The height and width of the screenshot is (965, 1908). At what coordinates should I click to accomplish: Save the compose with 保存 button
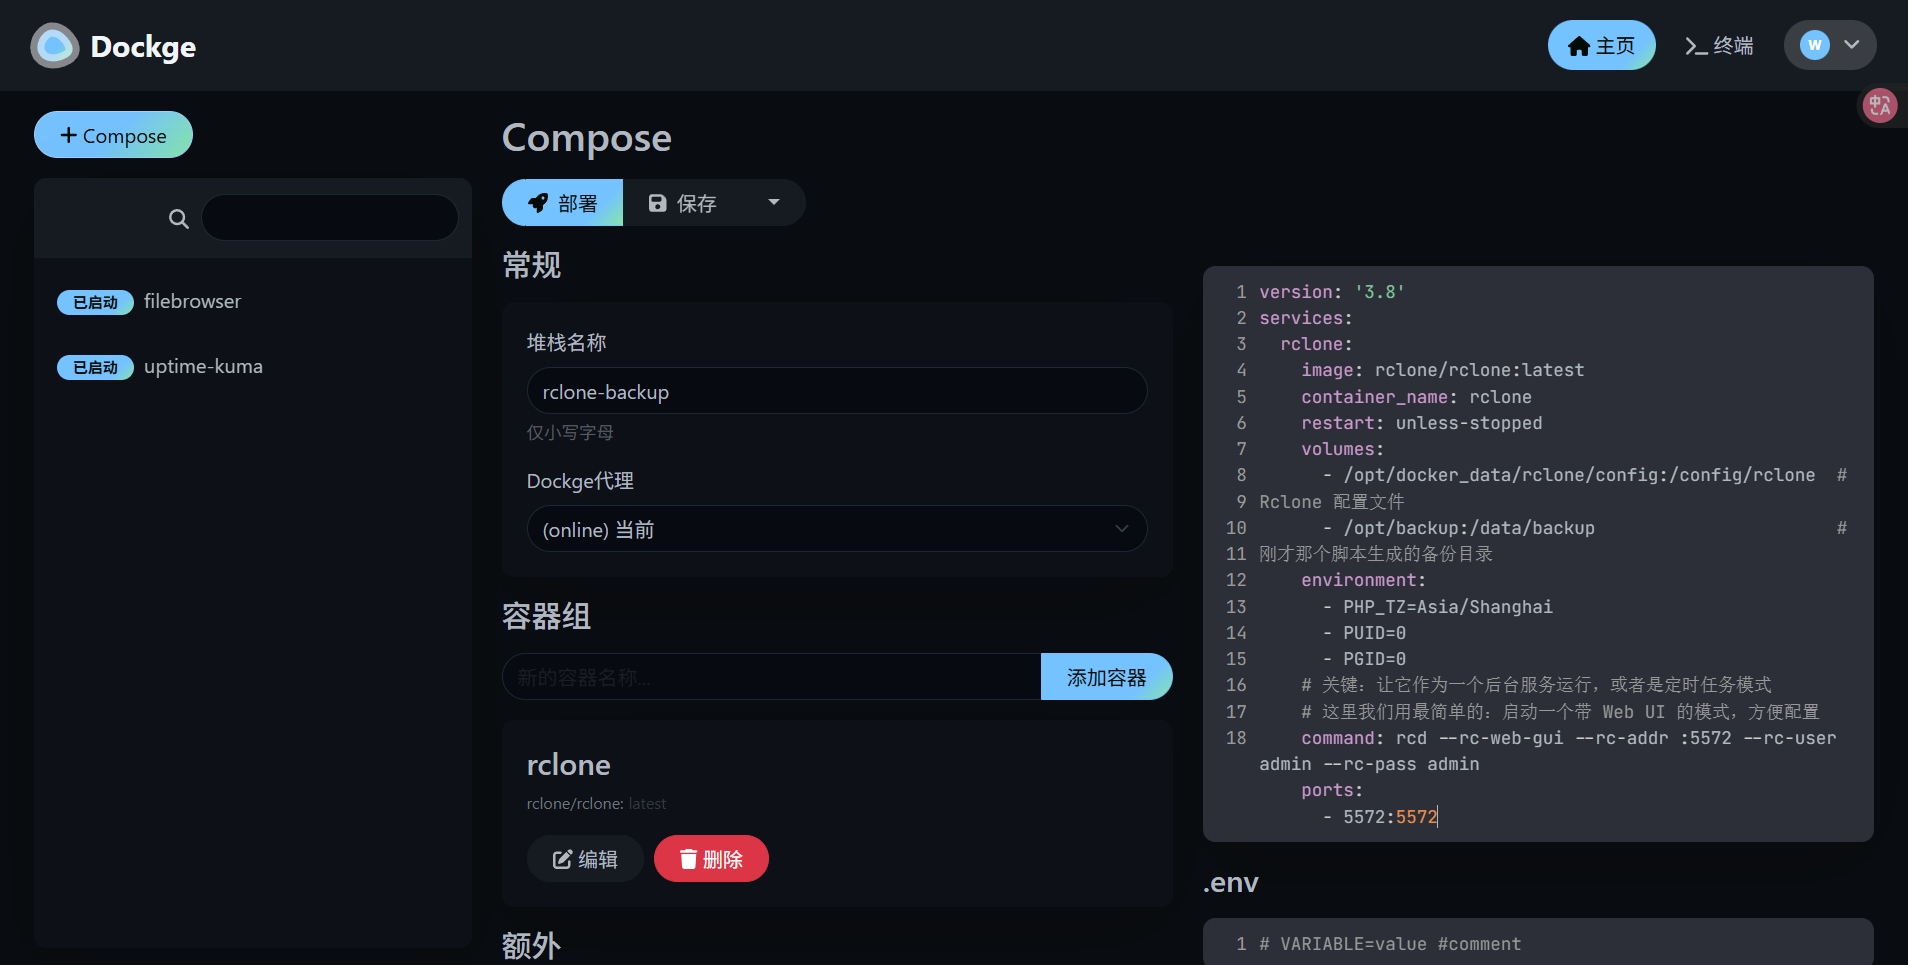tap(683, 203)
